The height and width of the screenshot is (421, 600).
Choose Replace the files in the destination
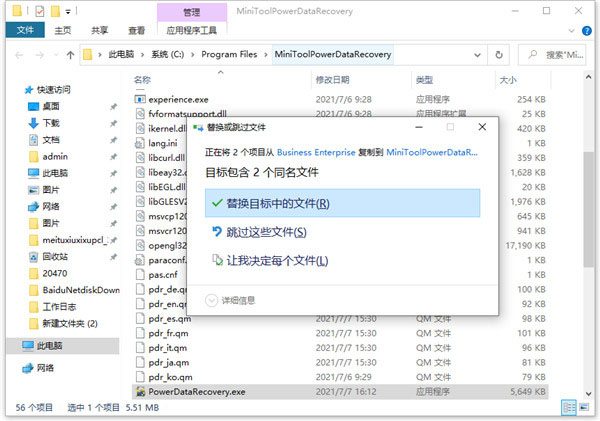pos(342,203)
